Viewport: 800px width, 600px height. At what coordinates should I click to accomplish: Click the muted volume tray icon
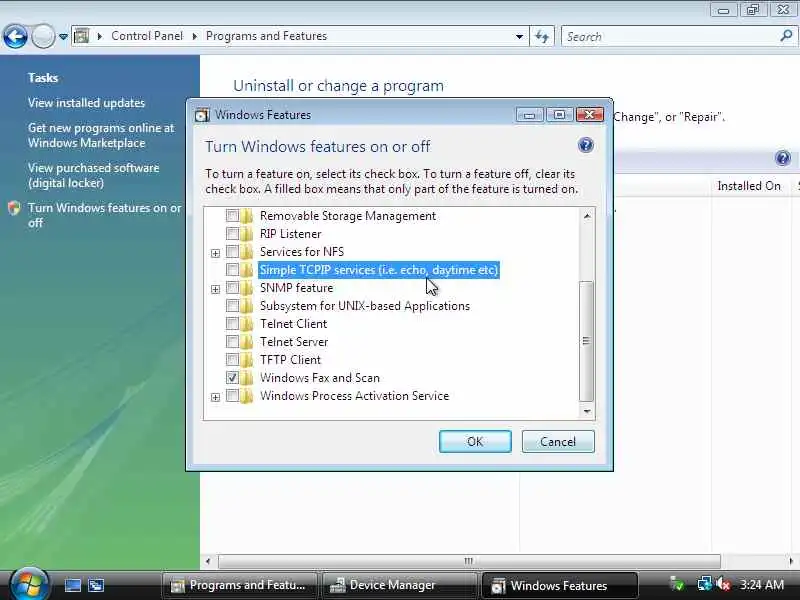[x=723, y=584]
